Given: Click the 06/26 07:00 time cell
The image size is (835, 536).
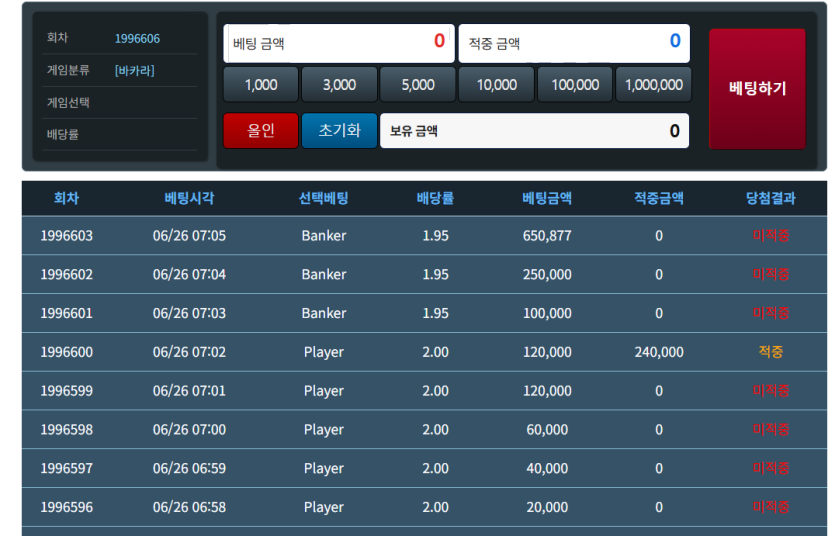Looking at the screenshot, I should point(189,430).
